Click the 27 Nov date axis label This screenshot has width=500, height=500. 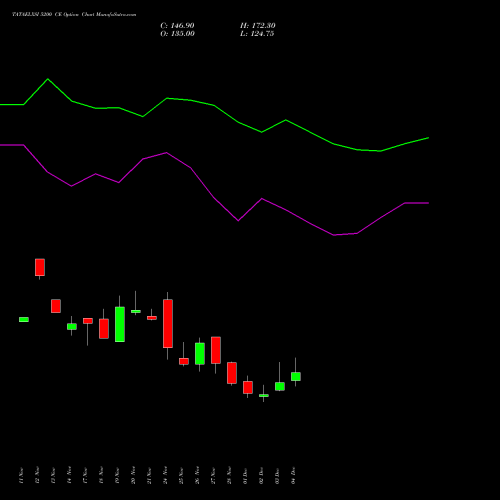[x=213, y=476]
